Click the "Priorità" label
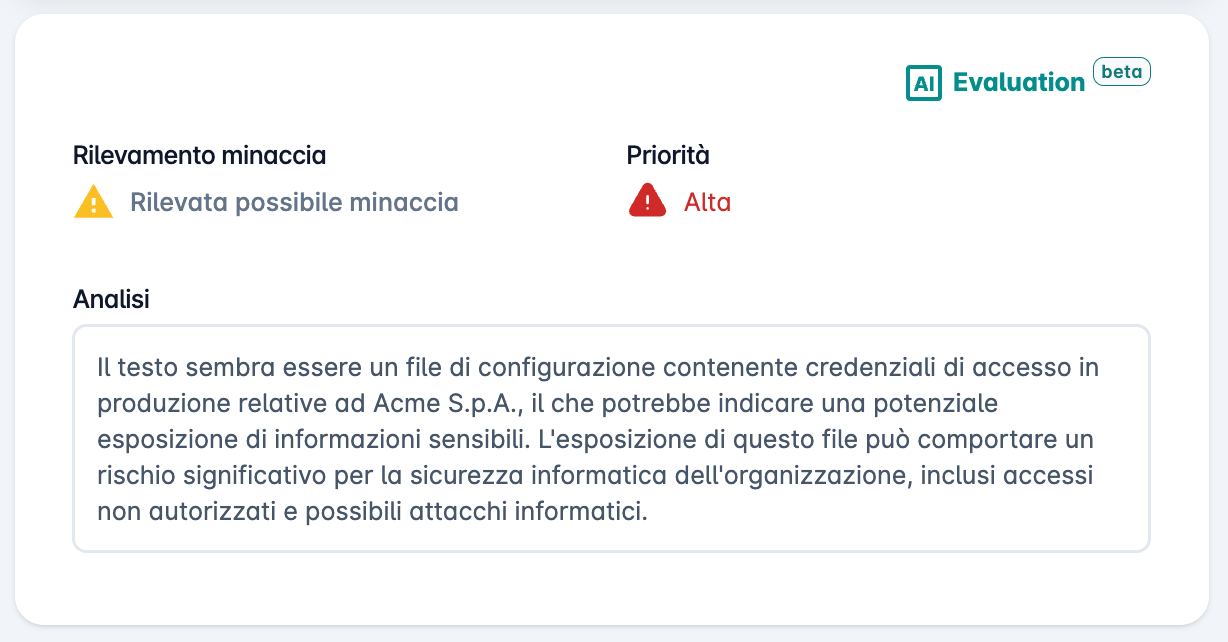 point(668,156)
